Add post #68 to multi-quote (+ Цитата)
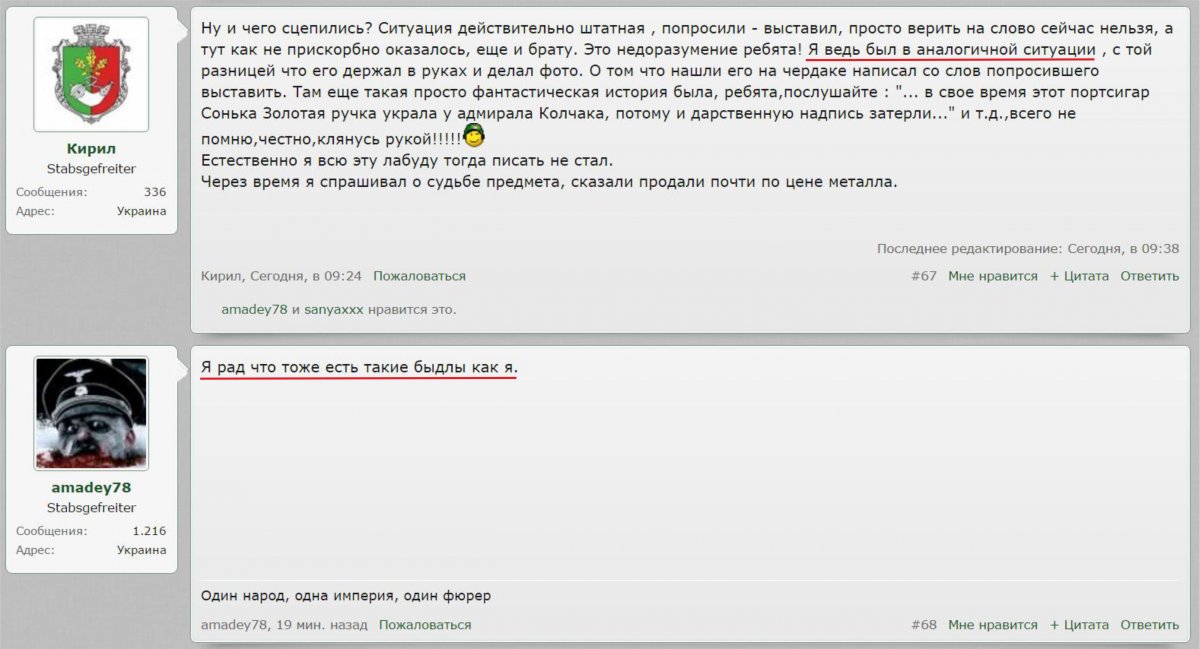The image size is (1200, 649). point(1079,625)
